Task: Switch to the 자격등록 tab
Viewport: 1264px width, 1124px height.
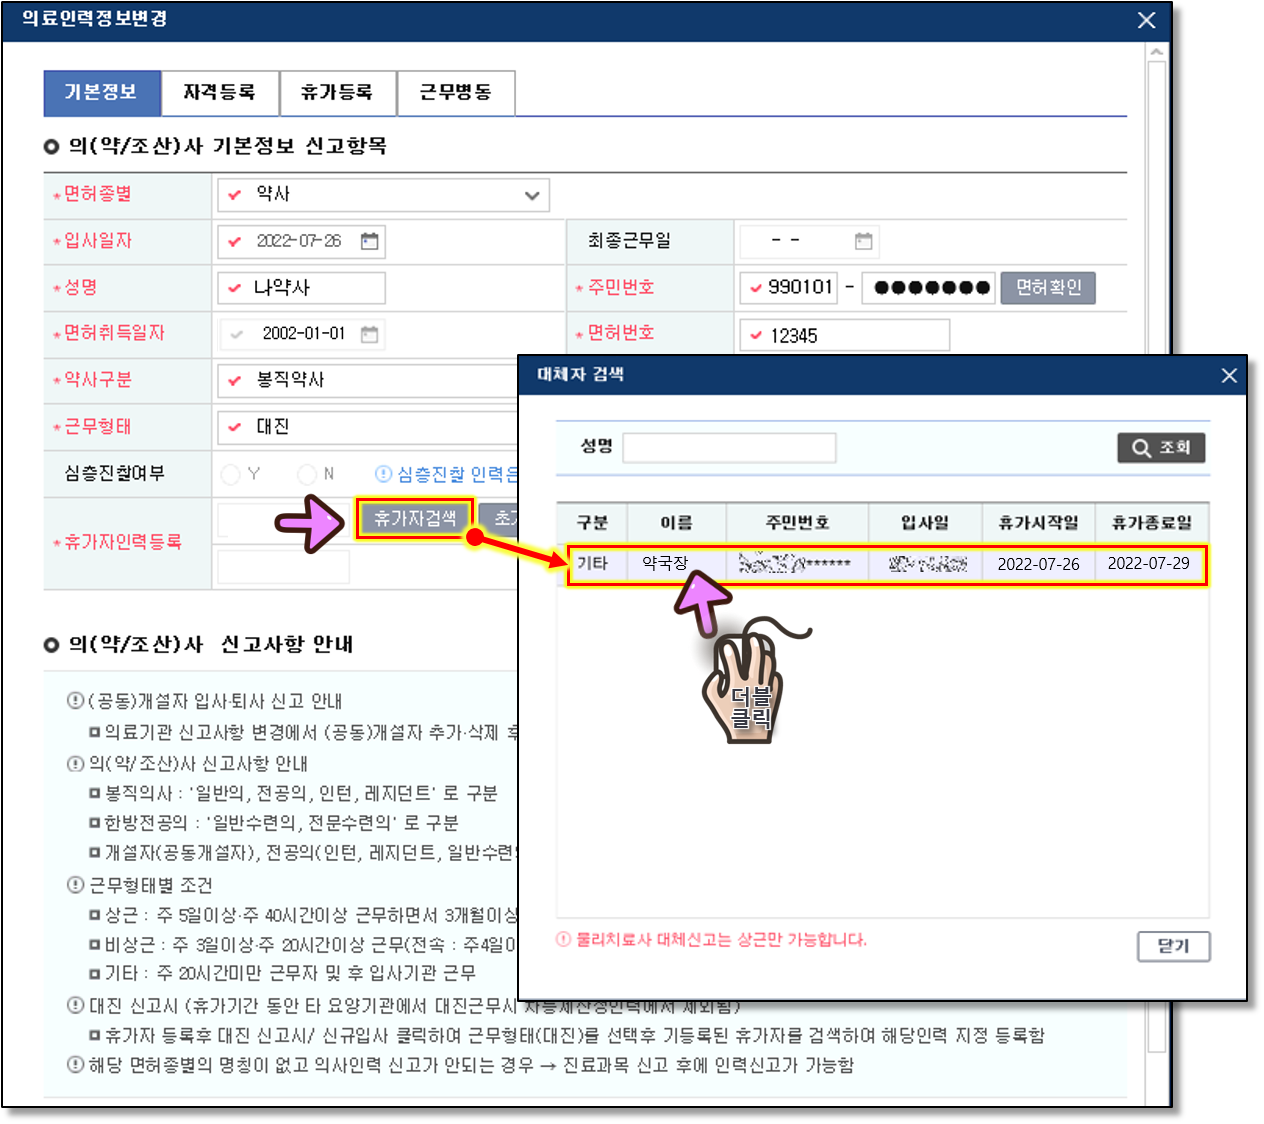Action: click(219, 93)
